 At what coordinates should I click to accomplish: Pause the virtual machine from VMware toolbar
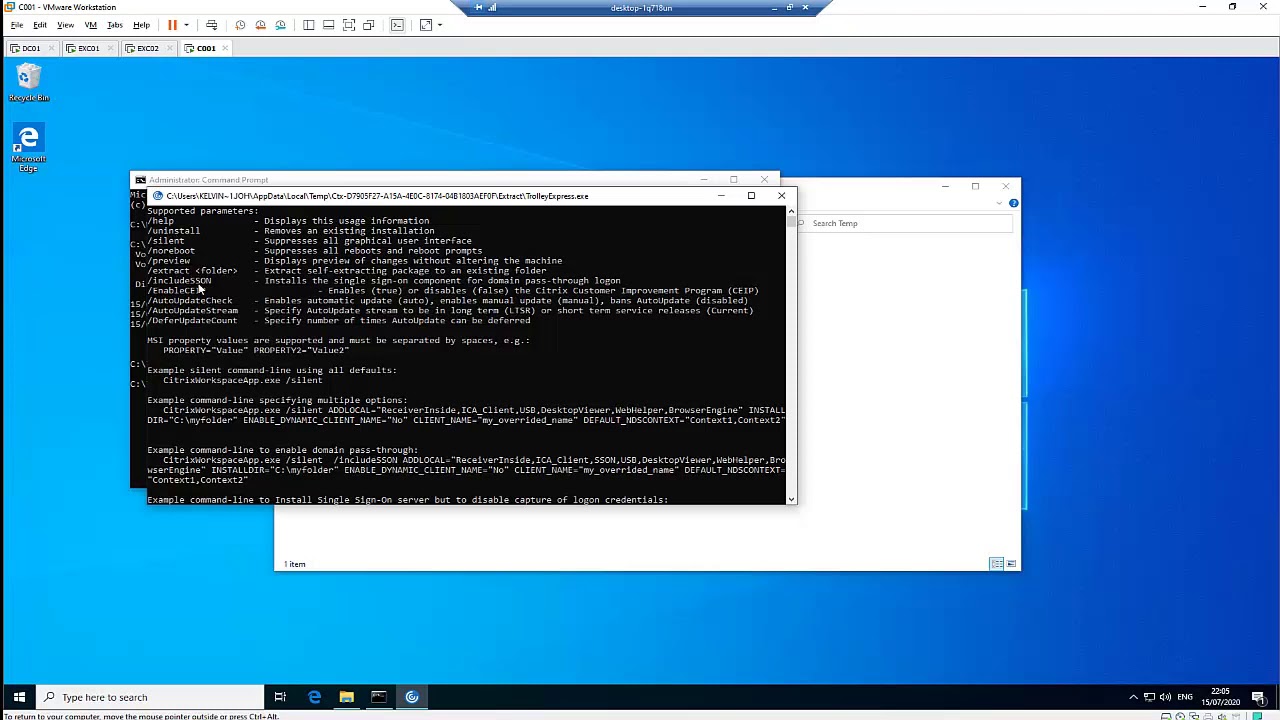coord(172,25)
